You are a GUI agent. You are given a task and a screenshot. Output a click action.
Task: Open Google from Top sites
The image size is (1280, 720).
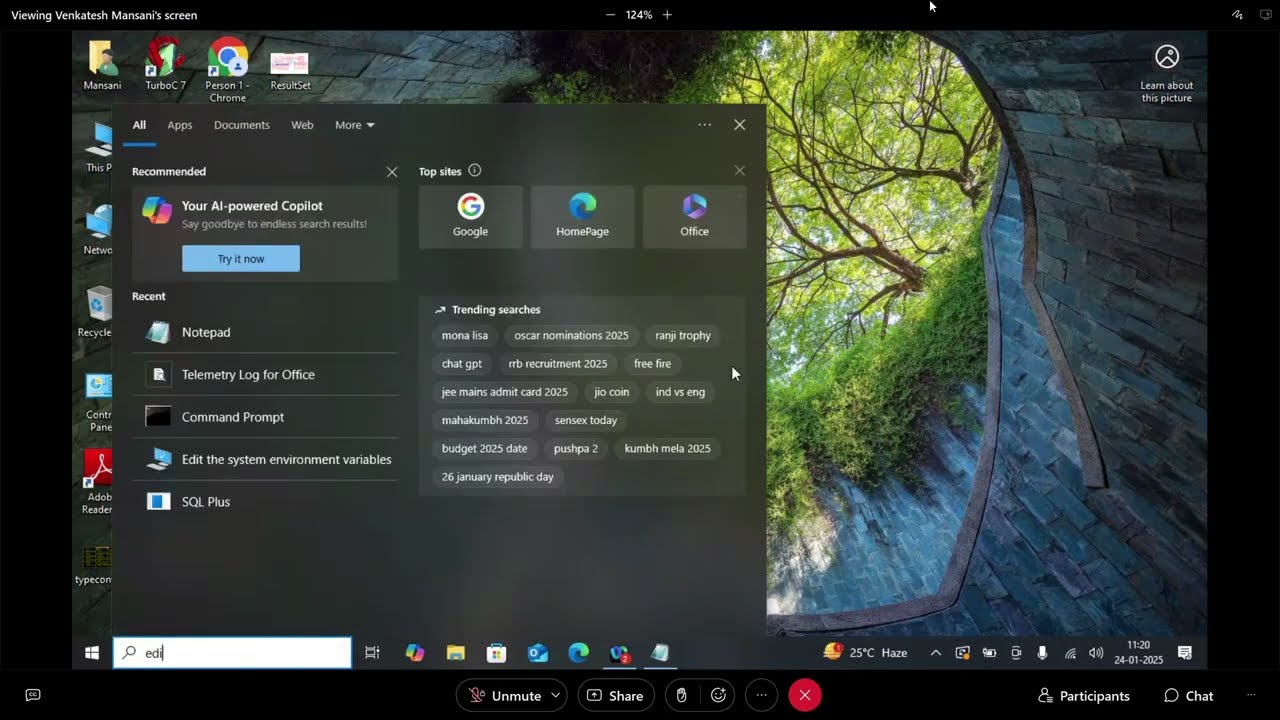[470, 217]
